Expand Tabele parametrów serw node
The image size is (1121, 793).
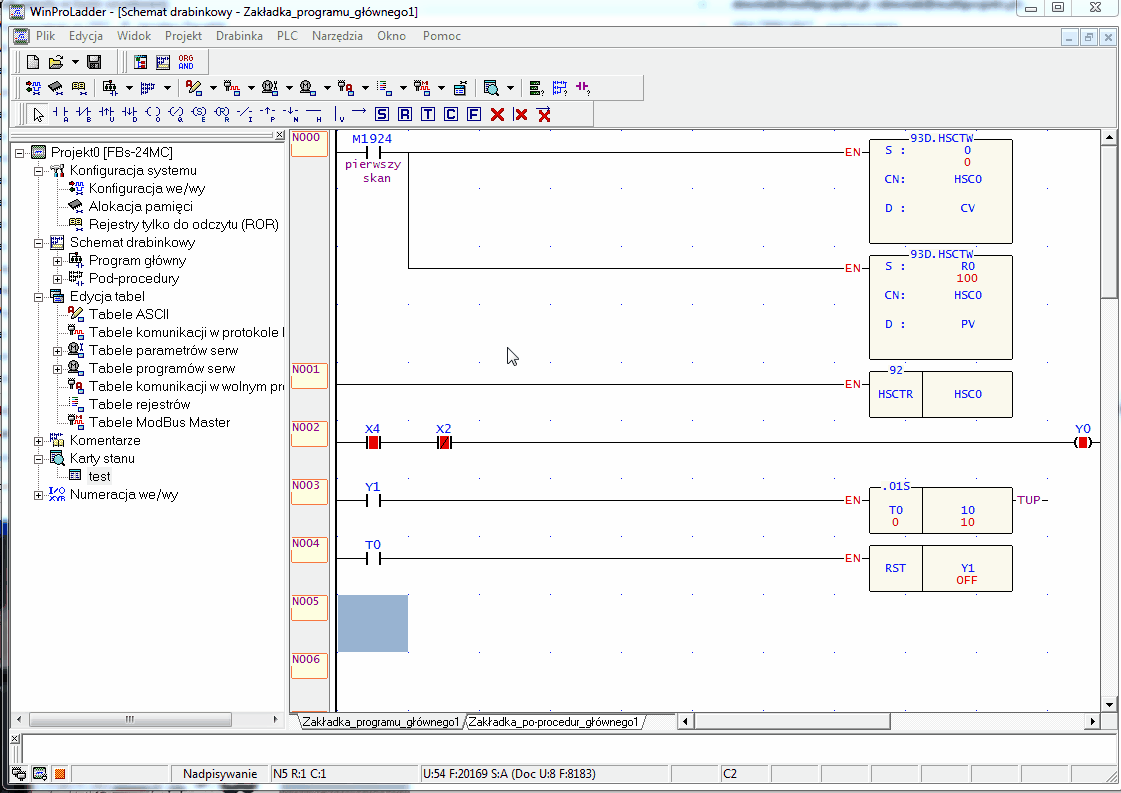pos(57,351)
